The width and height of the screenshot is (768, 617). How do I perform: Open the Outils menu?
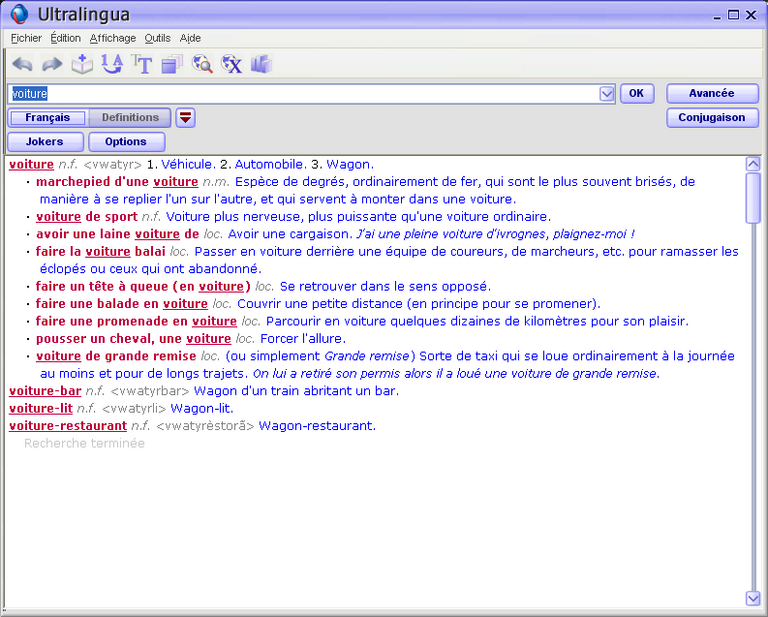[x=157, y=38]
